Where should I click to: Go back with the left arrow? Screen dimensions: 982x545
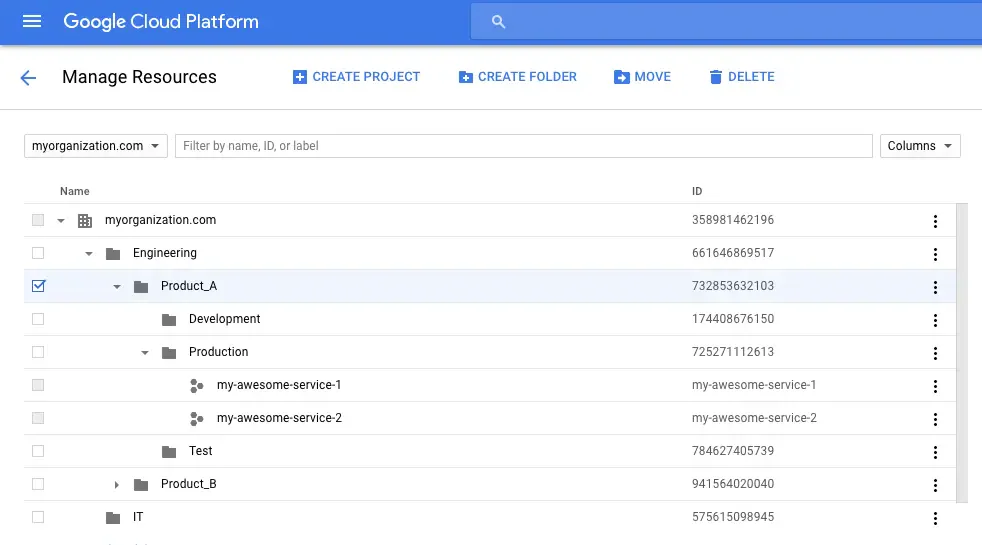click(x=28, y=78)
